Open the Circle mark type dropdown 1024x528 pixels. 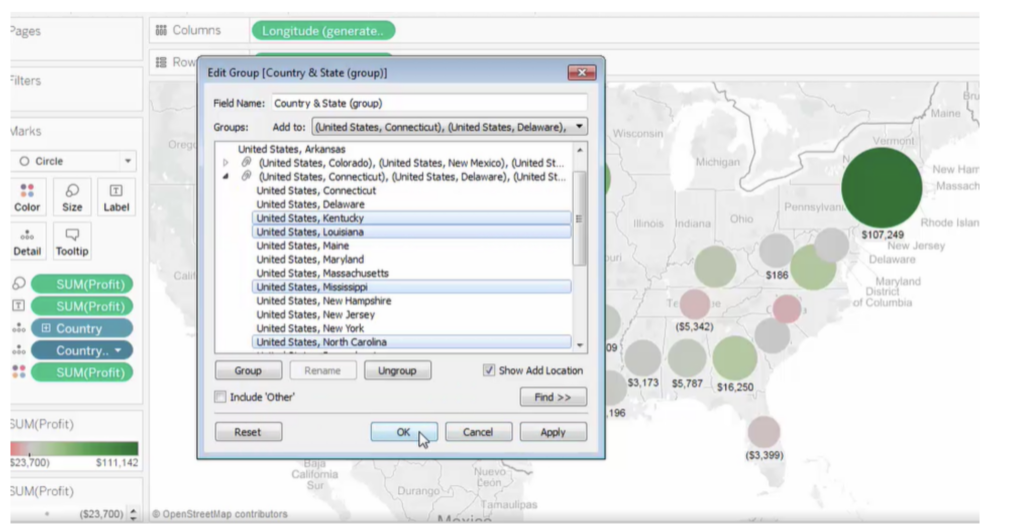pos(74,161)
